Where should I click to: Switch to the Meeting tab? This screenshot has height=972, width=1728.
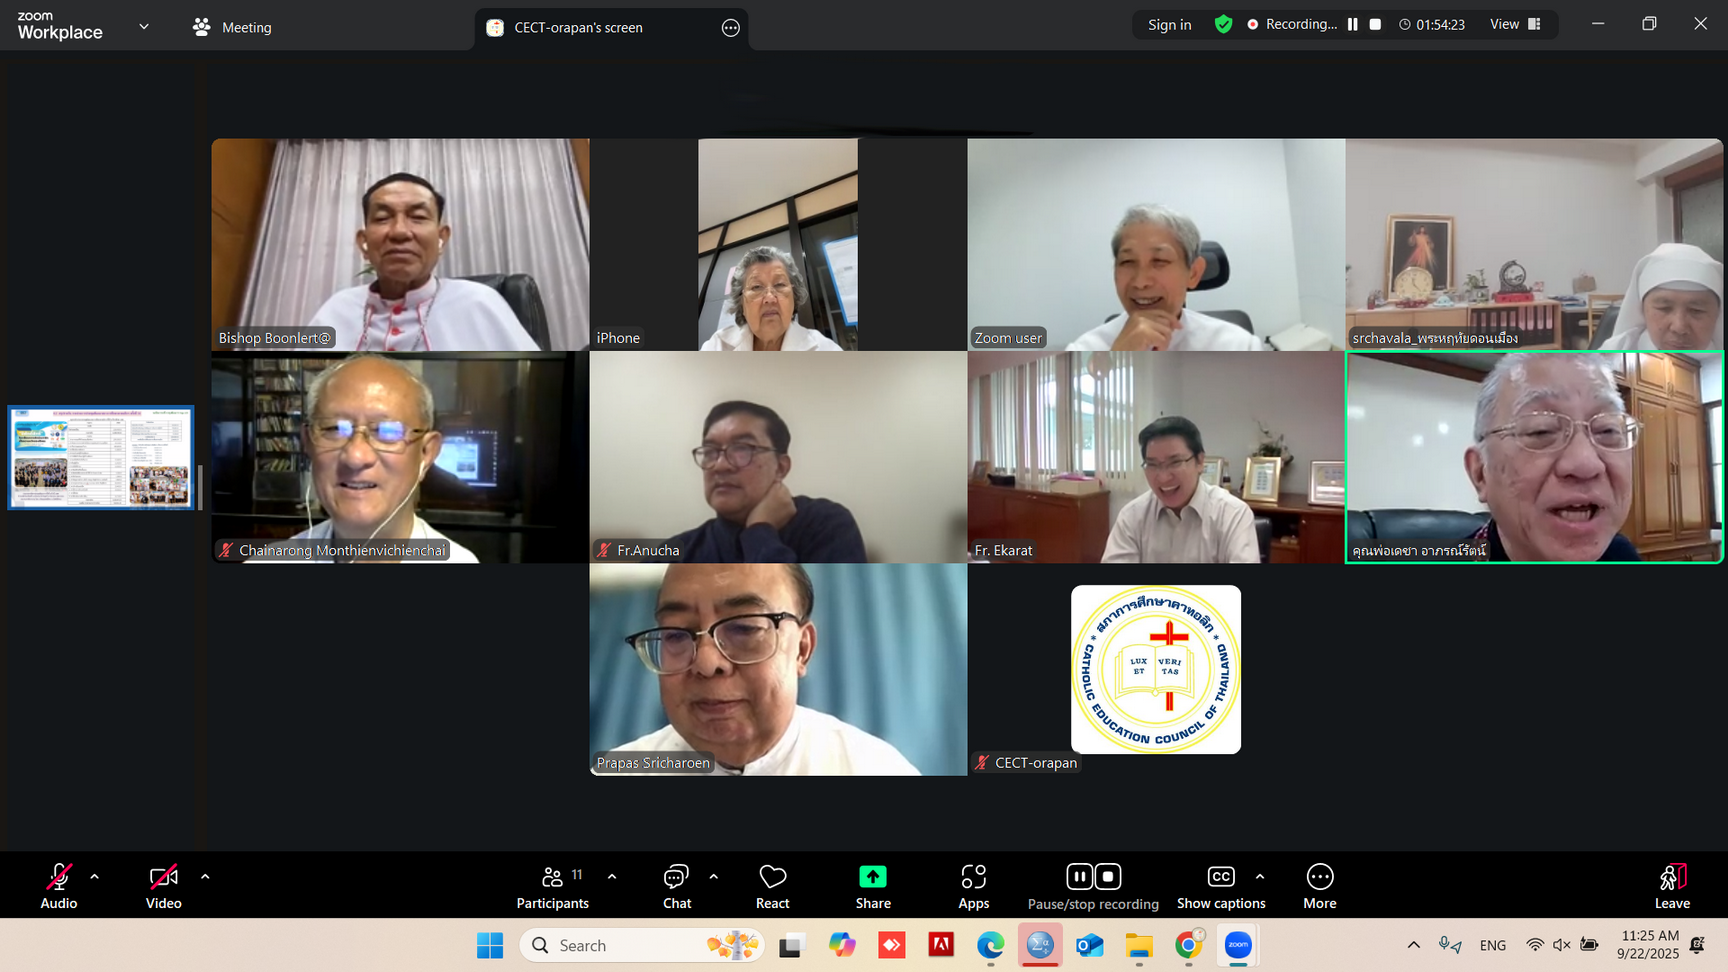click(233, 27)
